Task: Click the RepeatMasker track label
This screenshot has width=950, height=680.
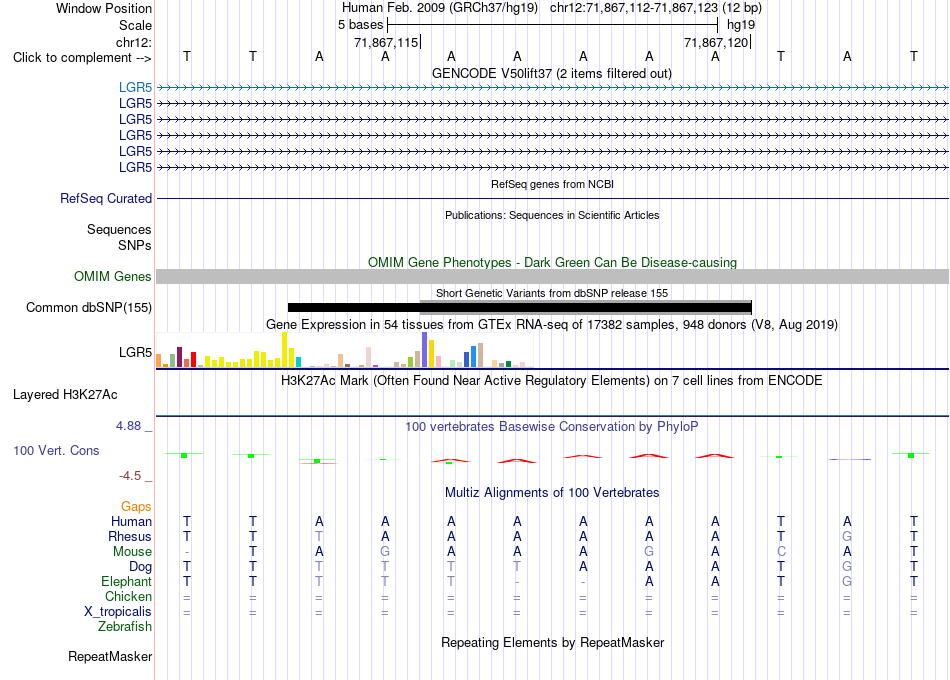Action: [110, 656]
